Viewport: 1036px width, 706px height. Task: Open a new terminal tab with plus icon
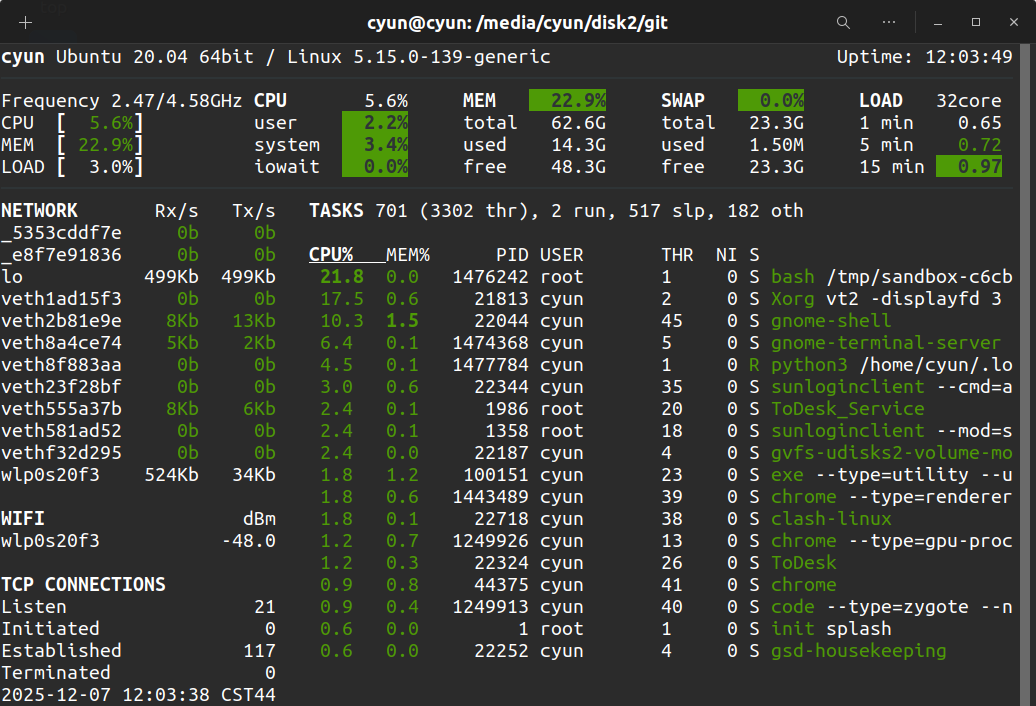(25, 23)
